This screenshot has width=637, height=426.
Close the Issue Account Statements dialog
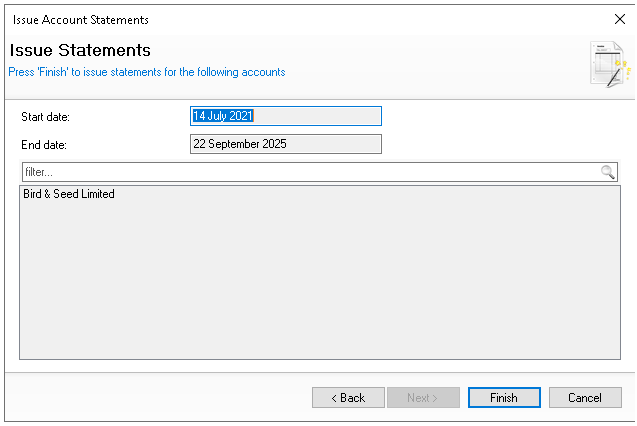[618, 19]
